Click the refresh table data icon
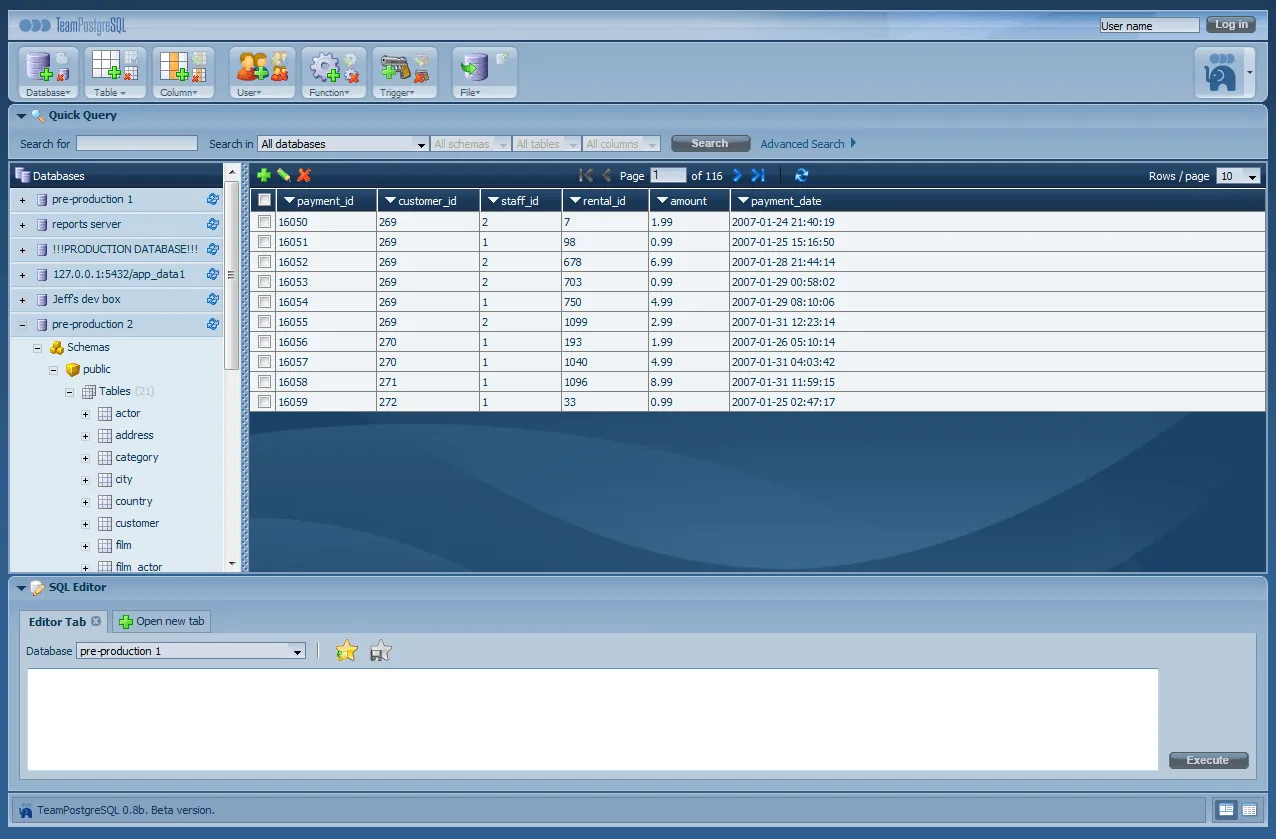 [801, 175]
